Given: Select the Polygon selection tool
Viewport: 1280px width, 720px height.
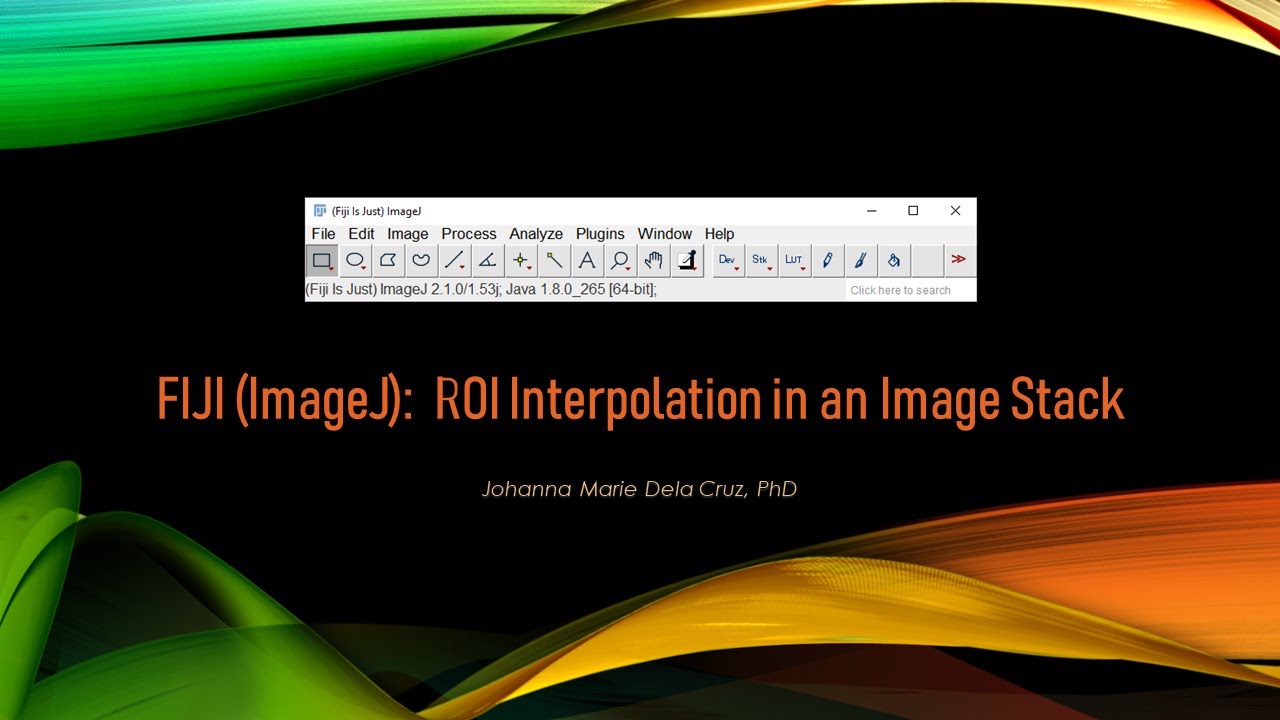Looking at the screenshot, I should (x=388, y=260).
